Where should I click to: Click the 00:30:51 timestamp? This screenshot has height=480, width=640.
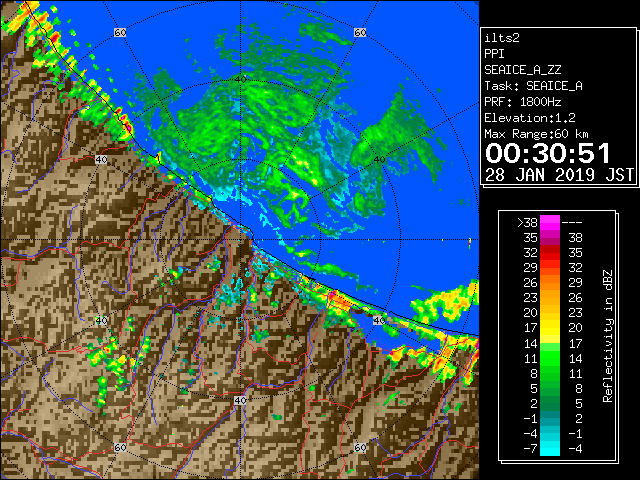point(548,153)
